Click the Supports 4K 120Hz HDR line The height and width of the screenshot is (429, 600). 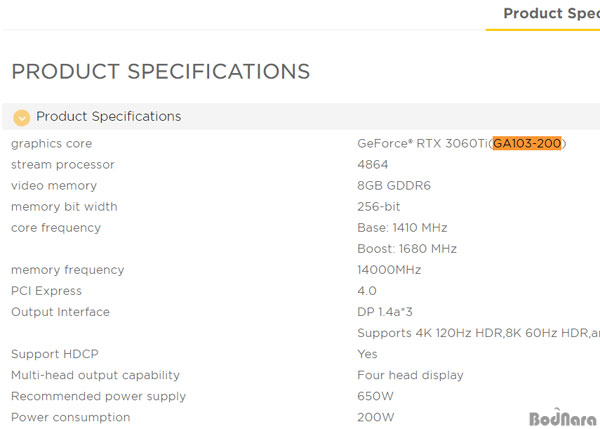point(479,333)
